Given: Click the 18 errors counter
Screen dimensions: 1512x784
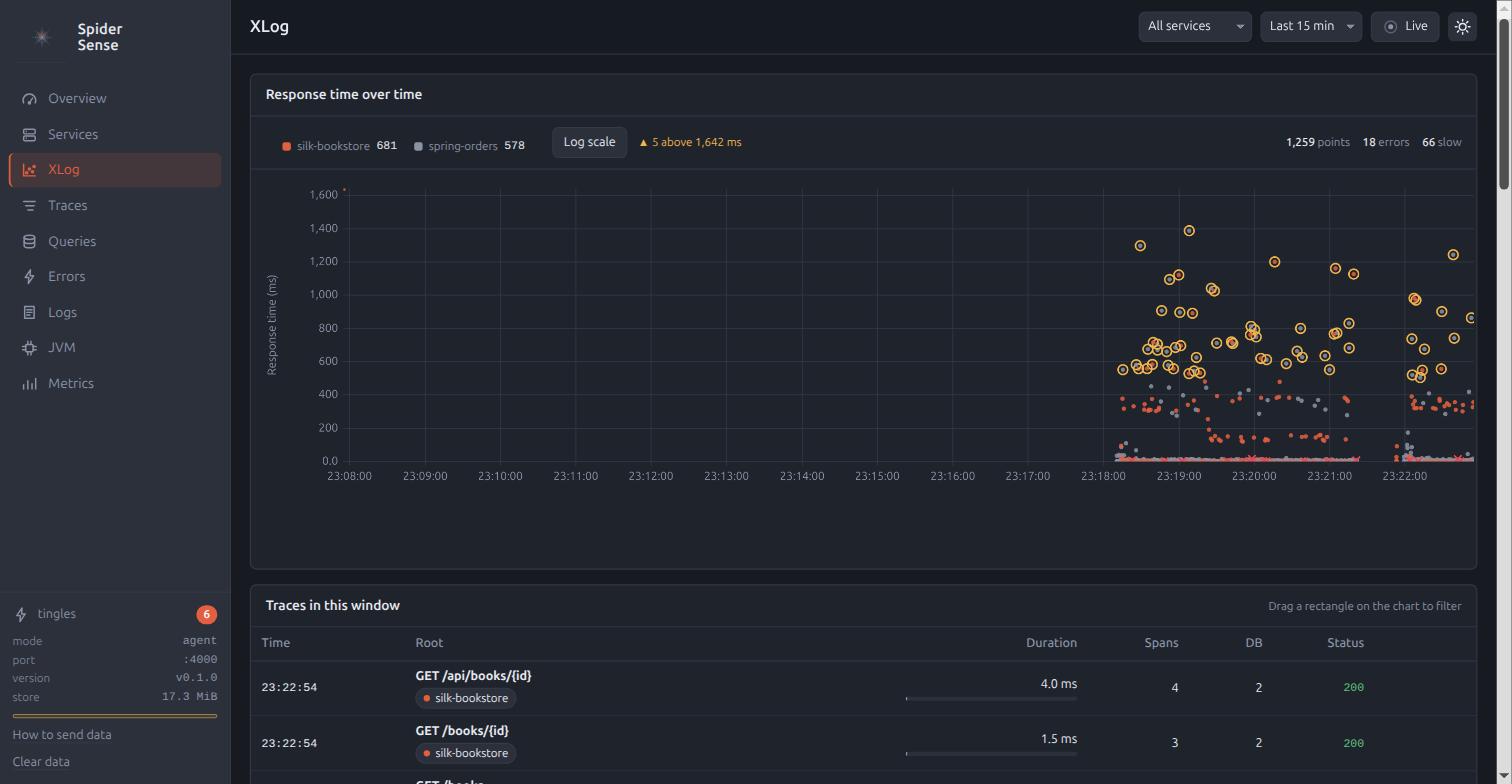Looking at the screenshot, I should [1385, 142].
